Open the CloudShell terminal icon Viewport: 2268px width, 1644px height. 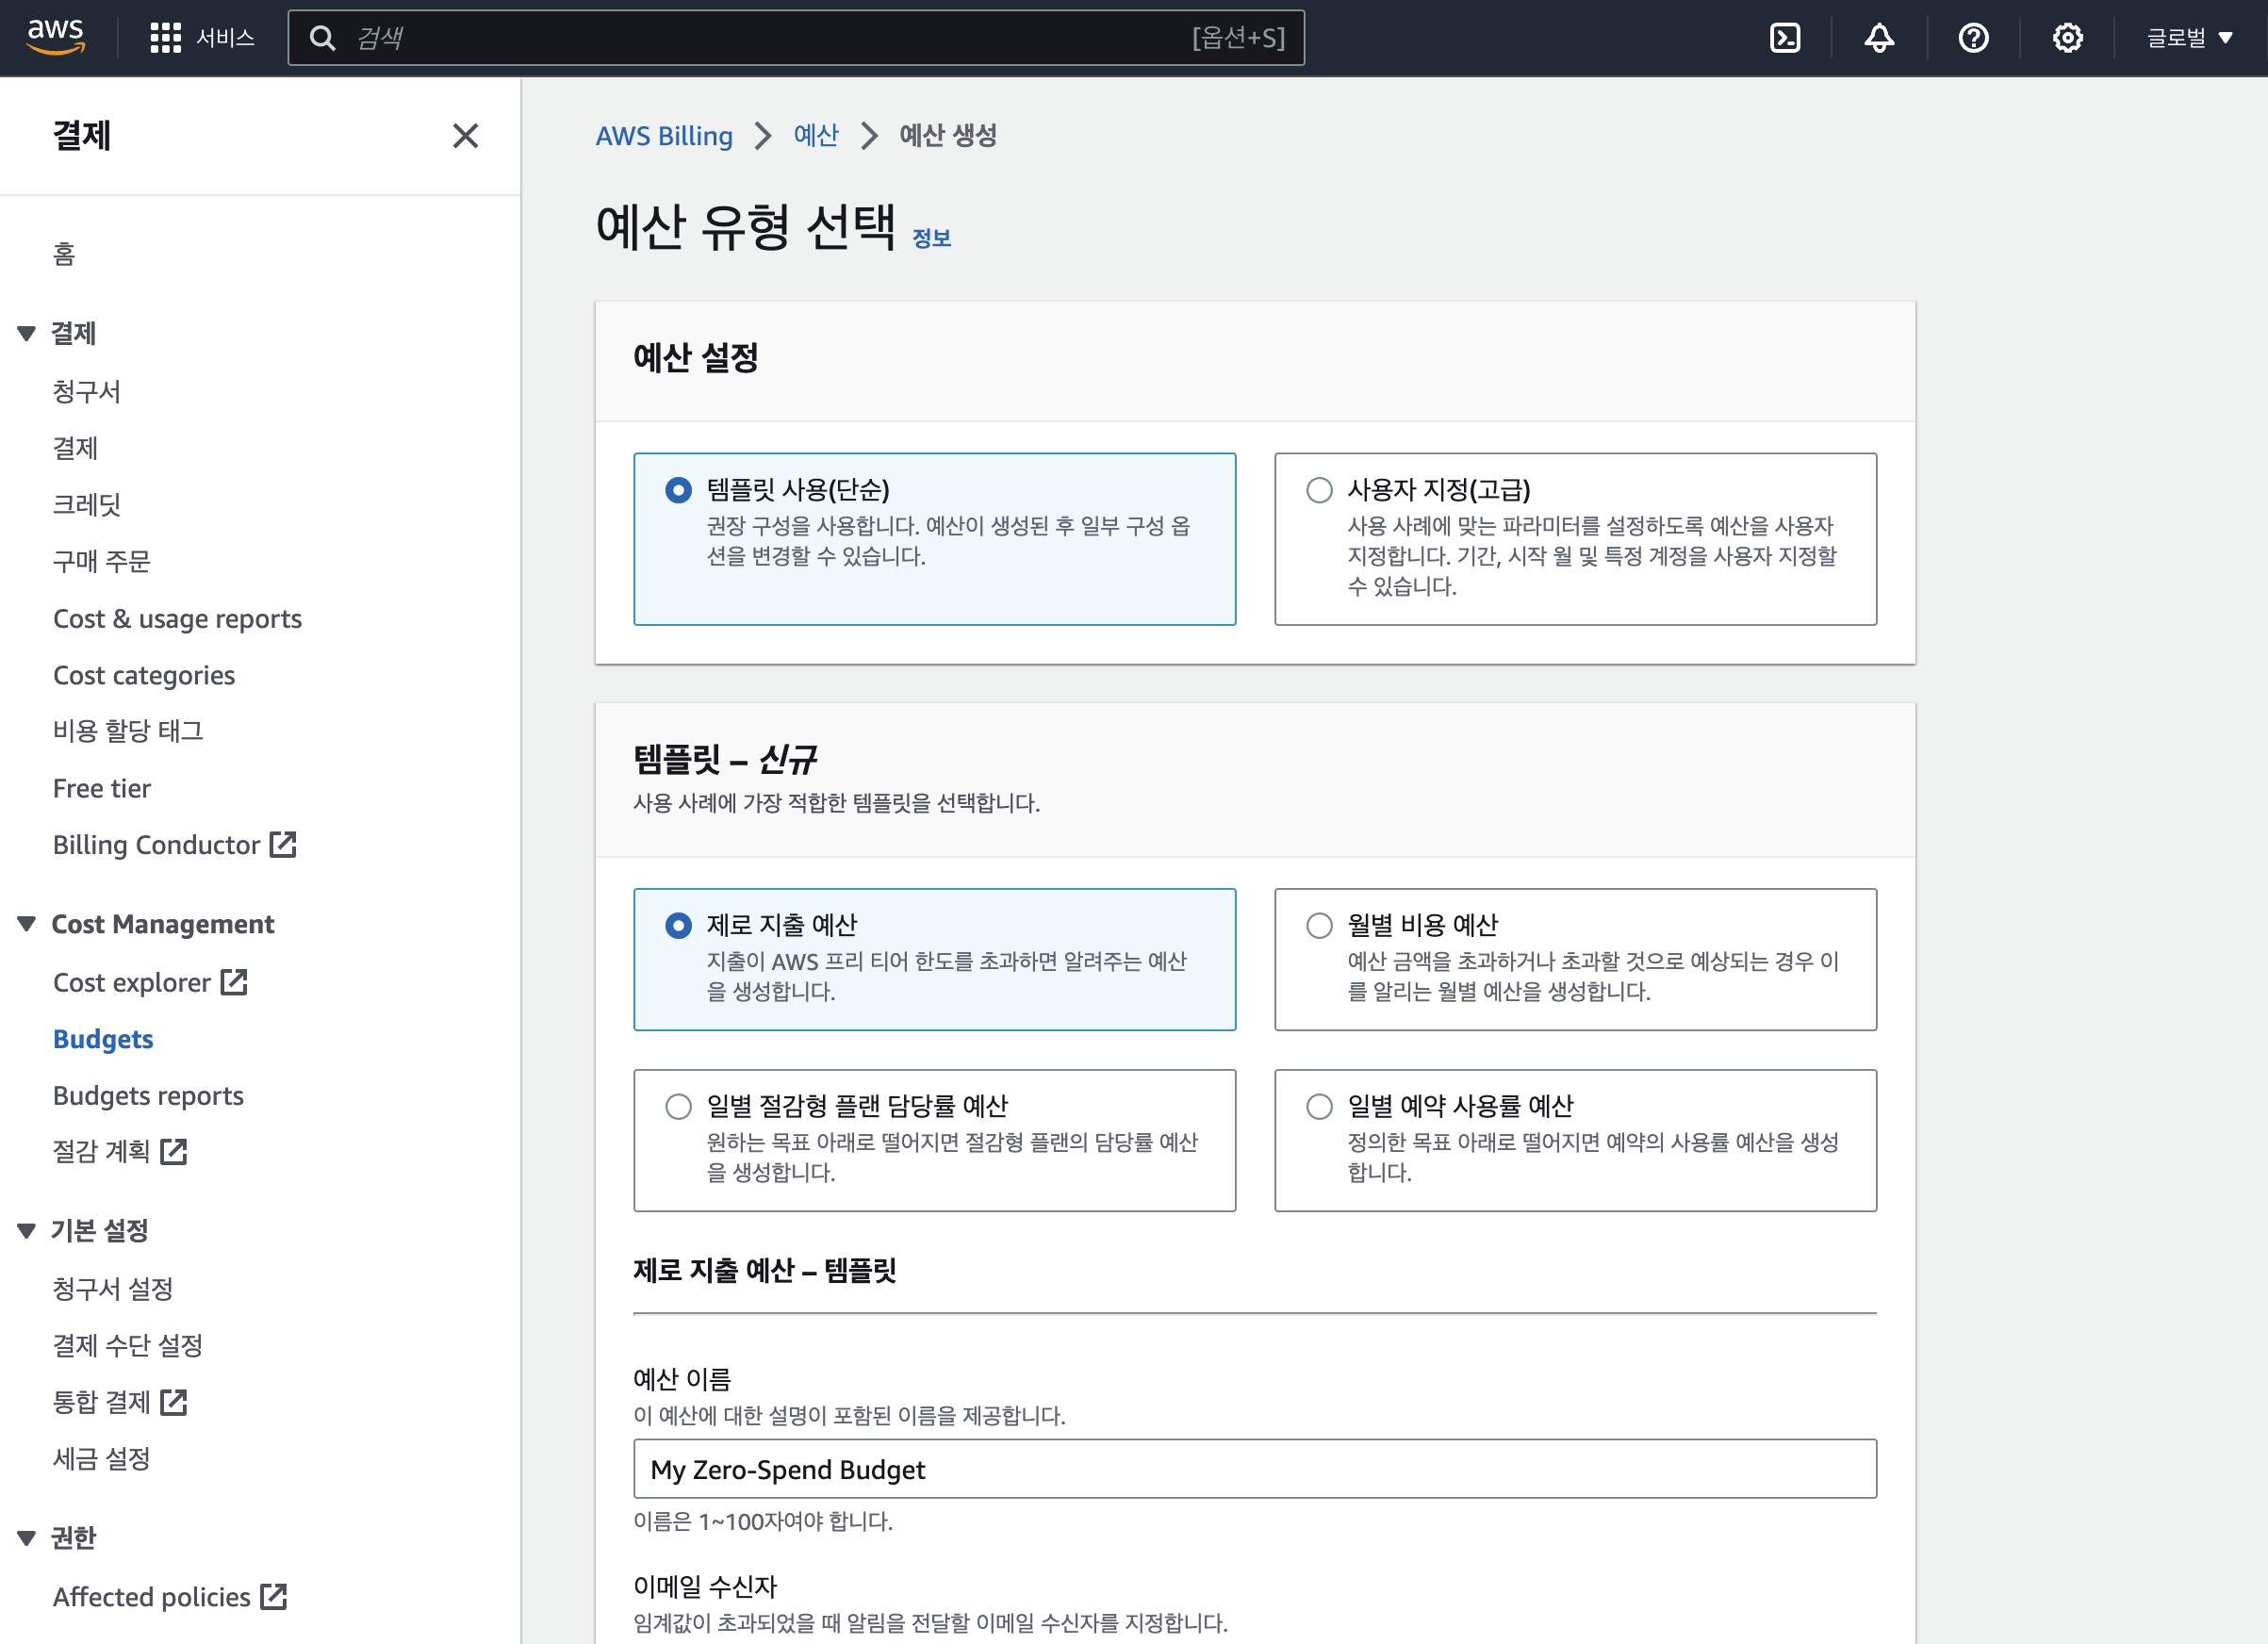click(x=1785, y=38)
